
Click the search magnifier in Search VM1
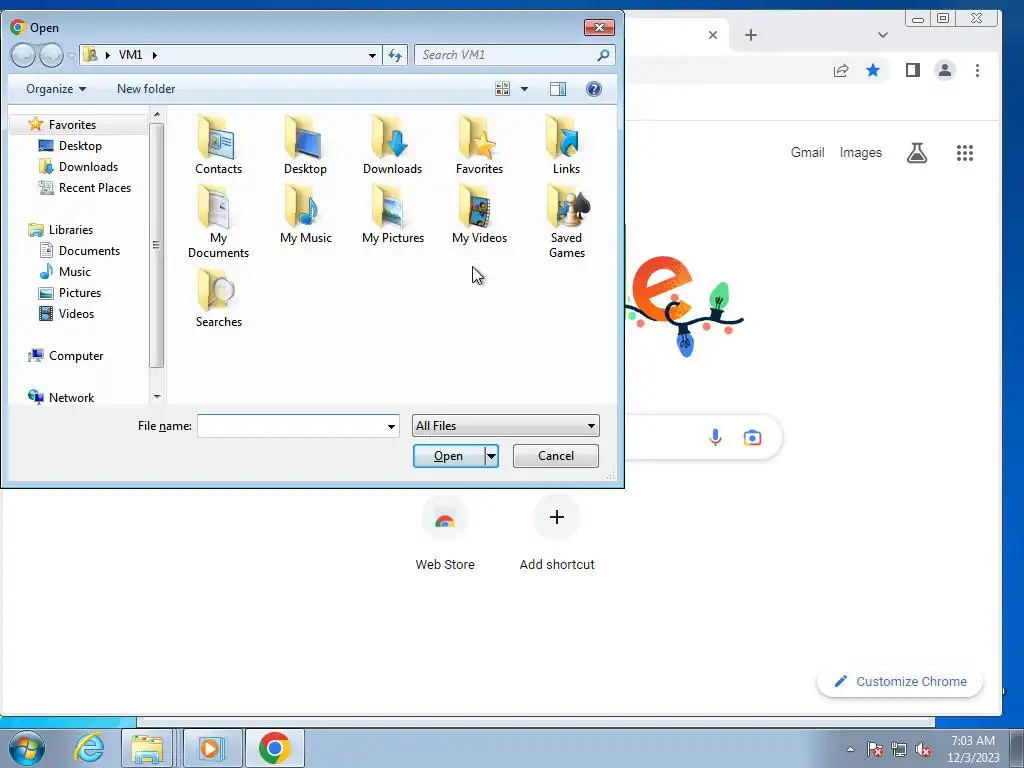tap(603, 55)
